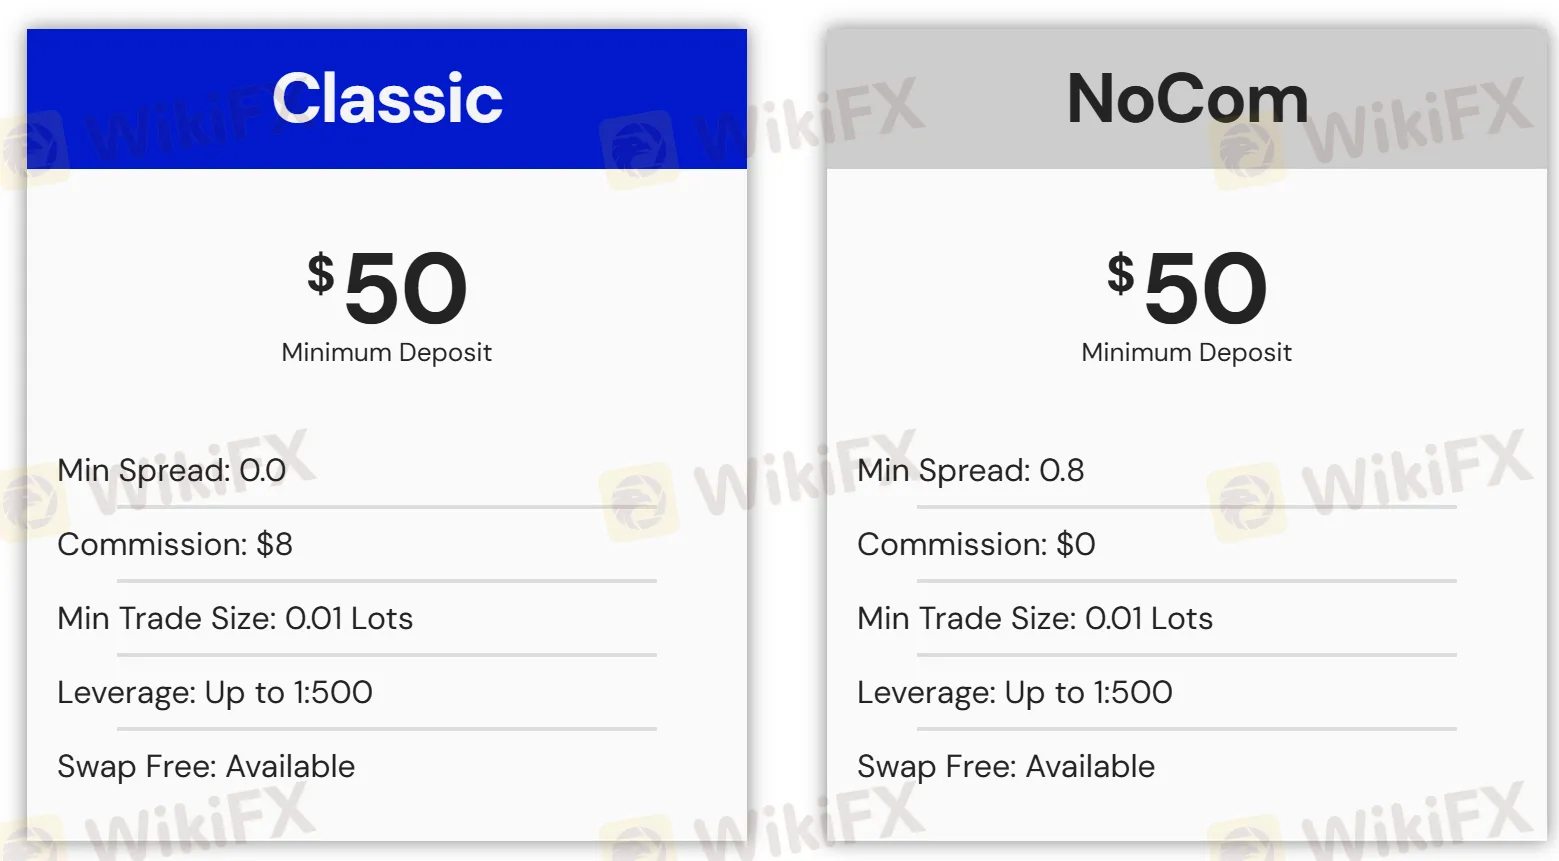This screenshot has width=1559, height=861.
Task: Click the NoCom $50 deposit amount
Action: pos(1205,289)
